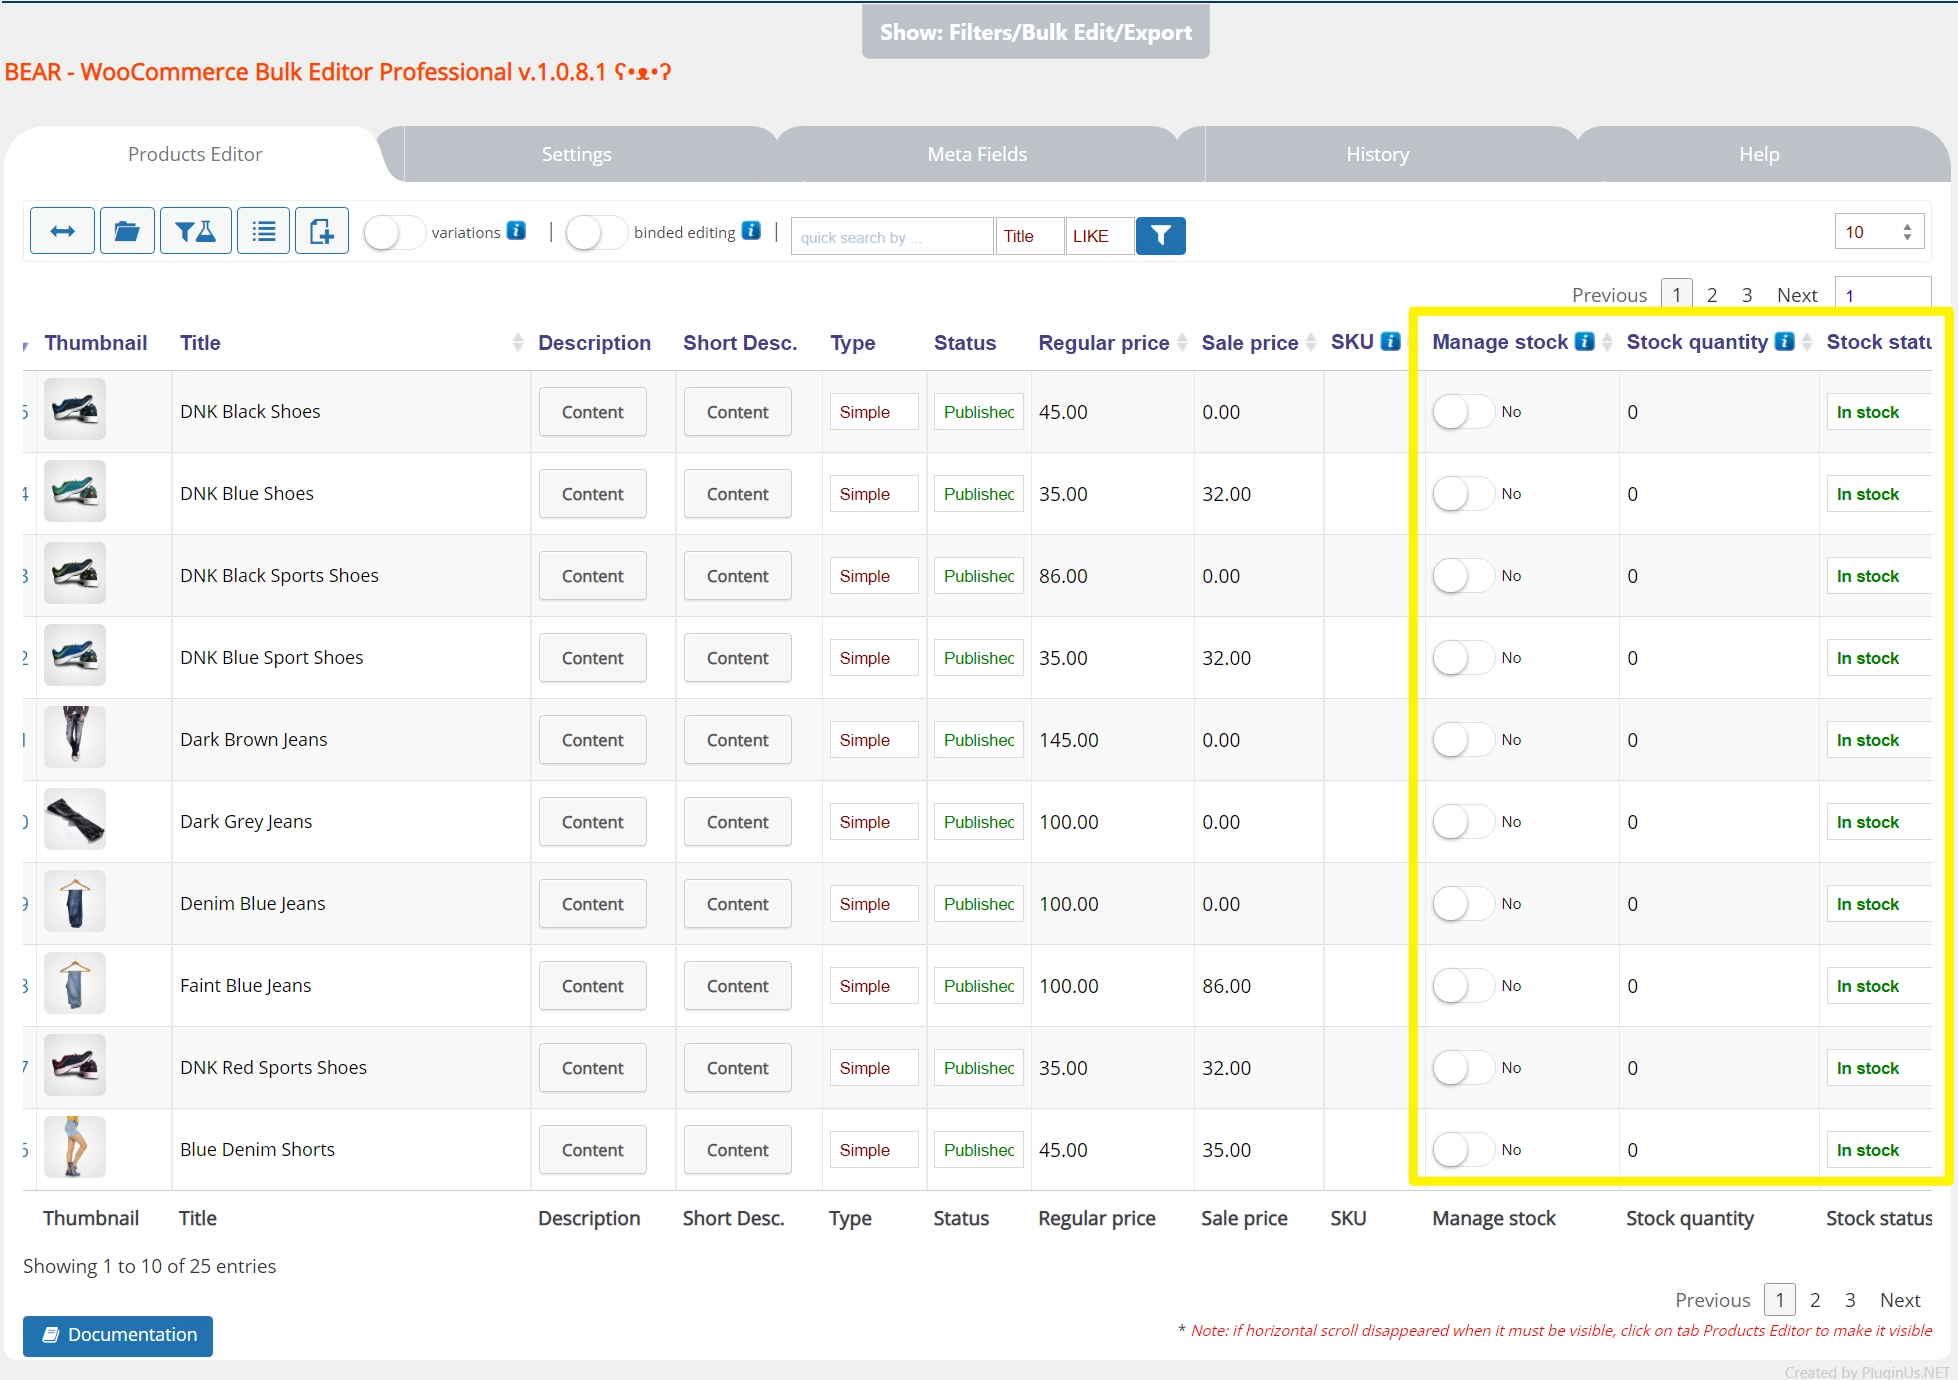Open the Help tab
This screenshot has width=1958, height=1380.
(x=1759, y=154)
